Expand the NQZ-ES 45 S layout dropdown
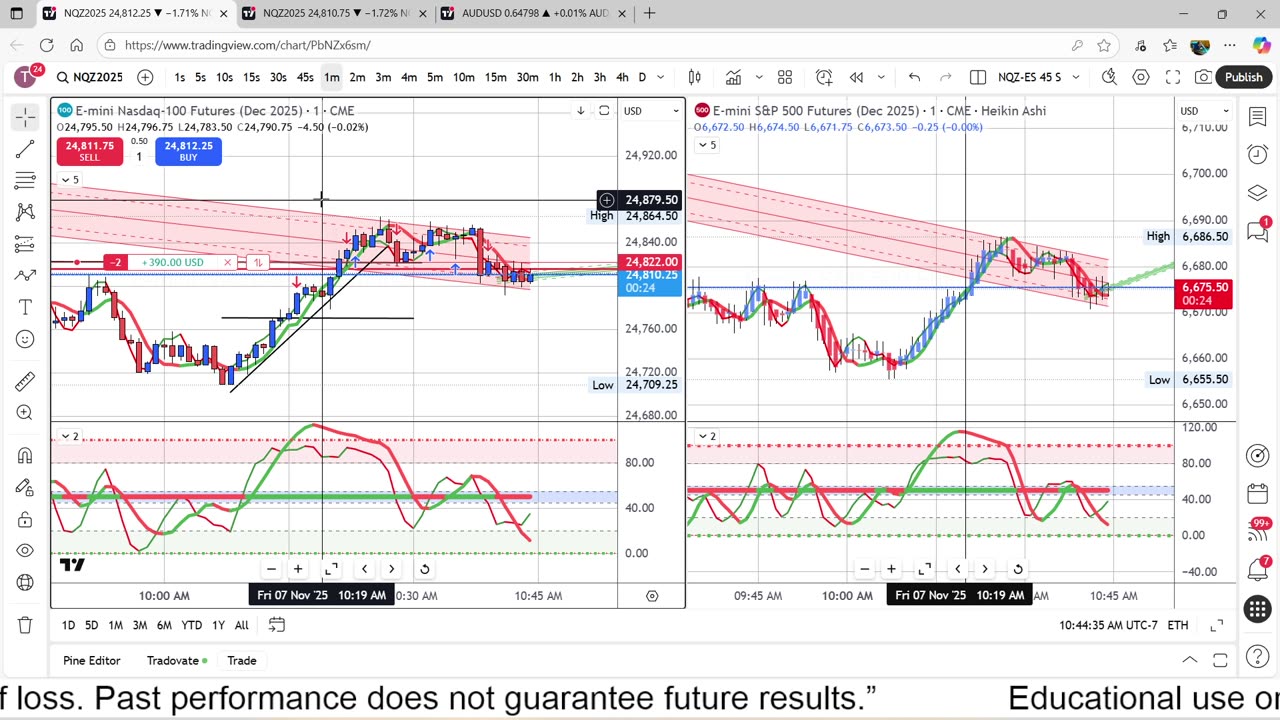This screenshot has height=720, width=1280. pyautogui.click(x=1077, y=77)
